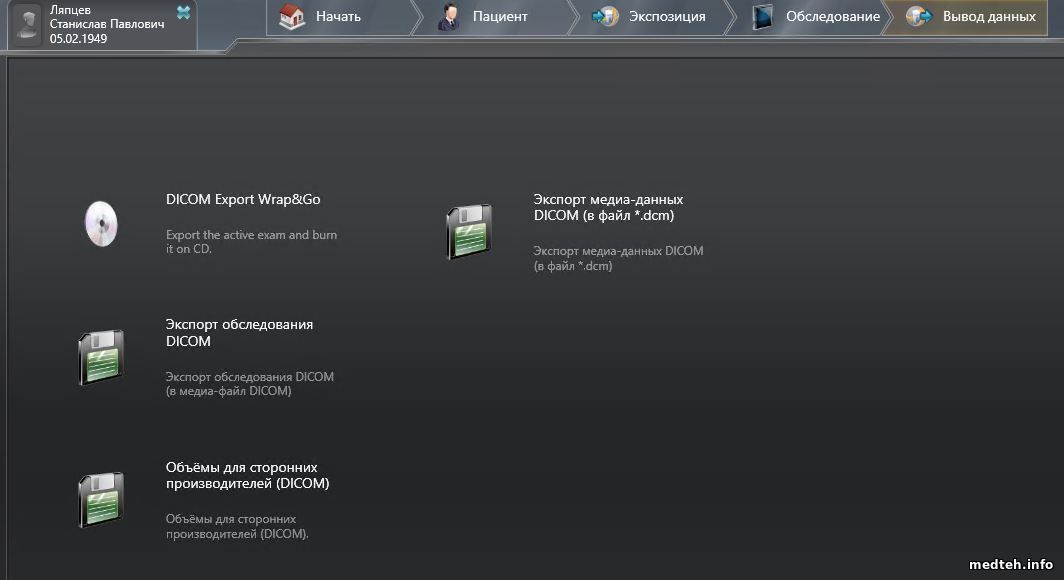Switch to the Начать tab
Viewport: 1064px width, 580px height.
click(x=338, y=17)
